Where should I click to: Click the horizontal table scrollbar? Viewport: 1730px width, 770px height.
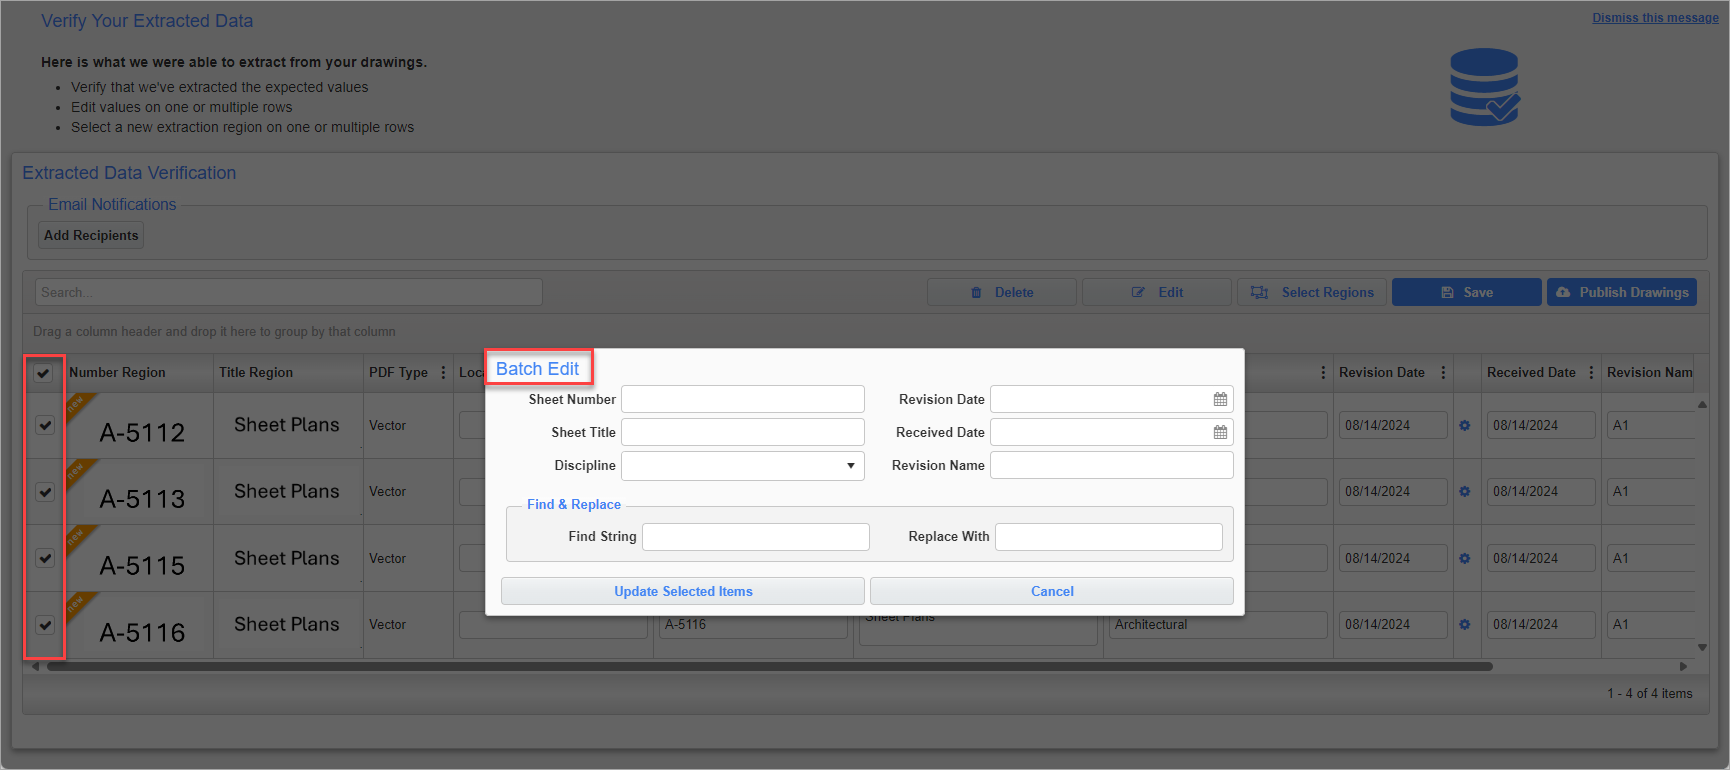(768, 666)
